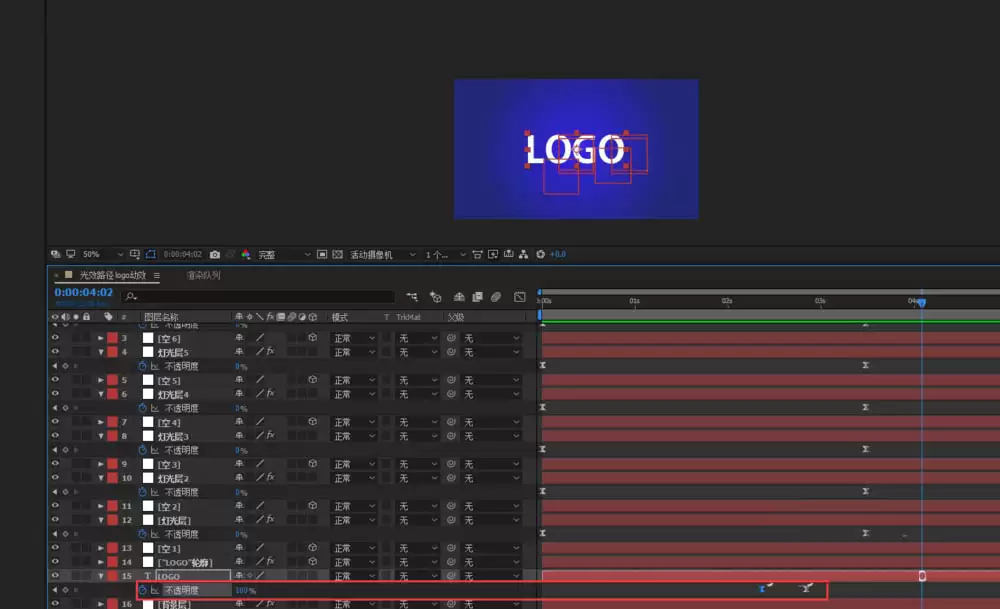Open the 活动摄像机 camera view dropdown
The width and height of the screenshot is (1000, 609).
pos(382,254)
